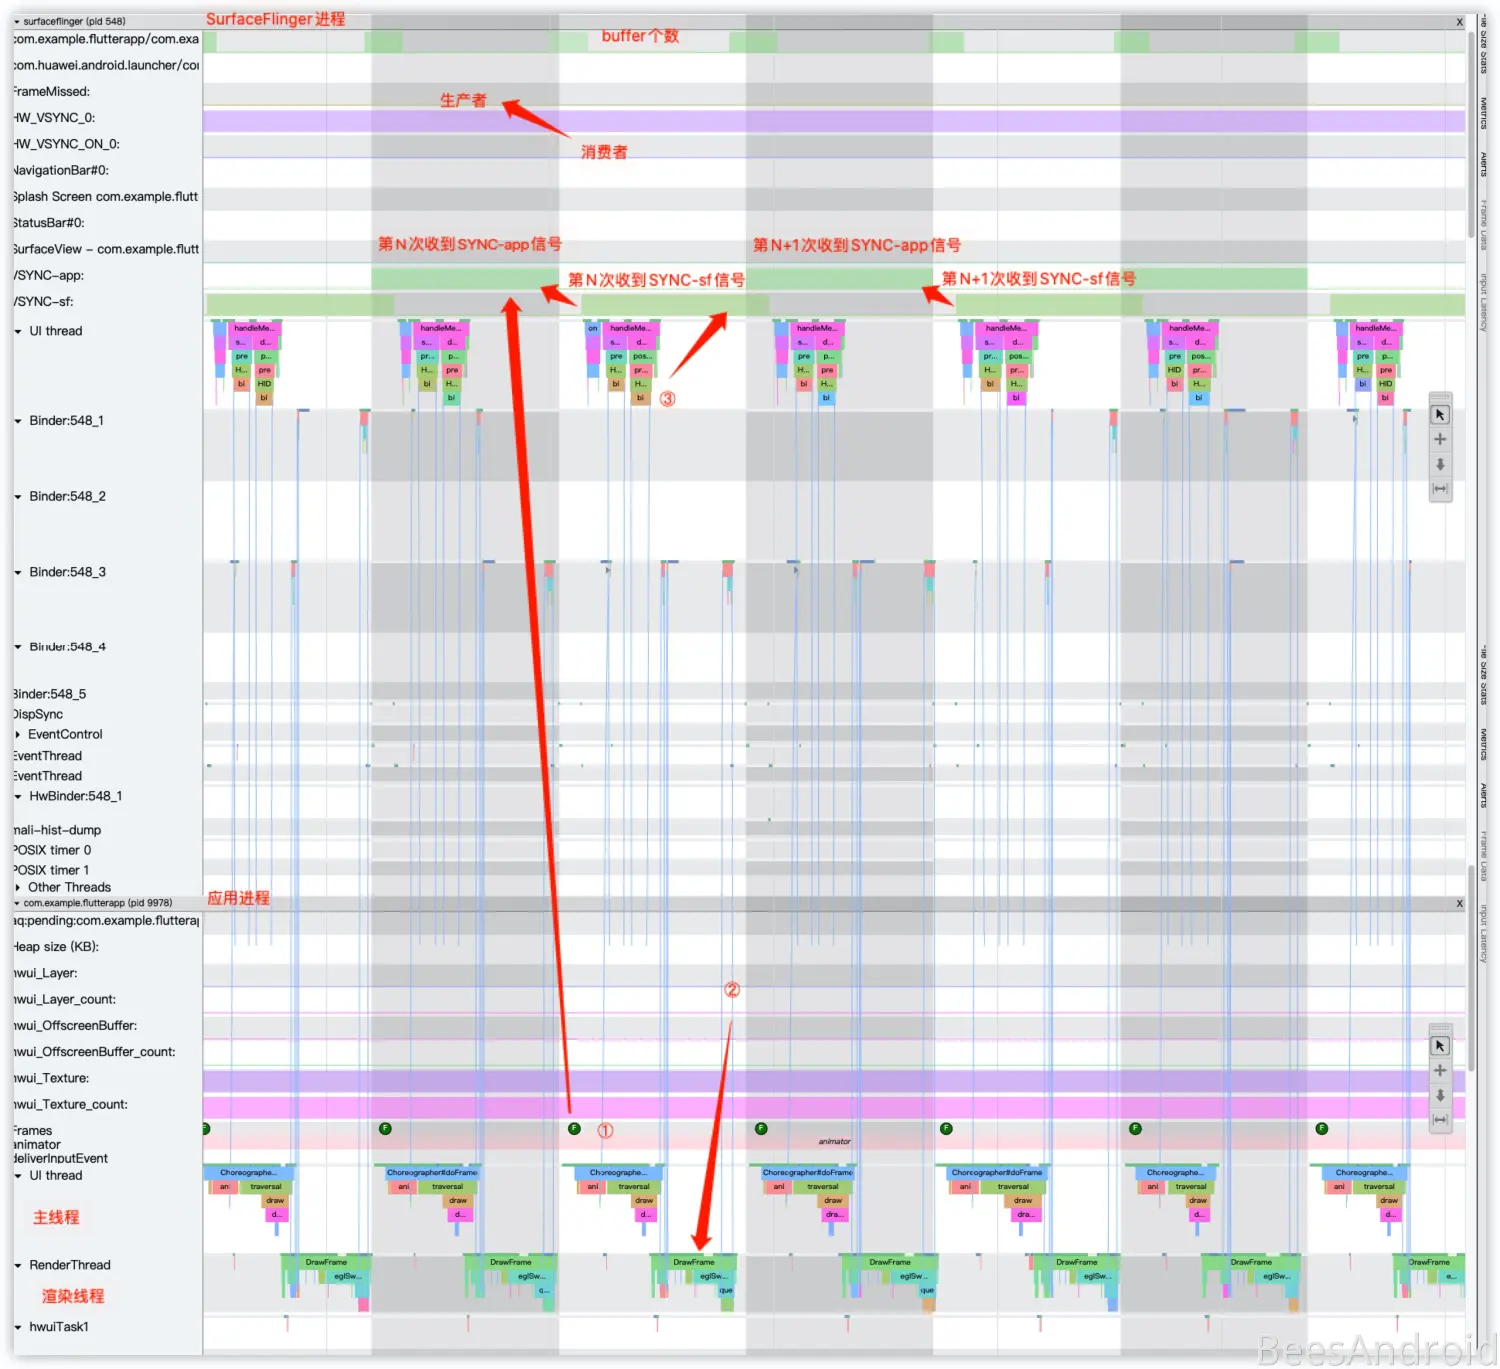This screenshot has width=1500, height=1369.
Task: Expand the EventControl thread row
Action: point(18,735)
